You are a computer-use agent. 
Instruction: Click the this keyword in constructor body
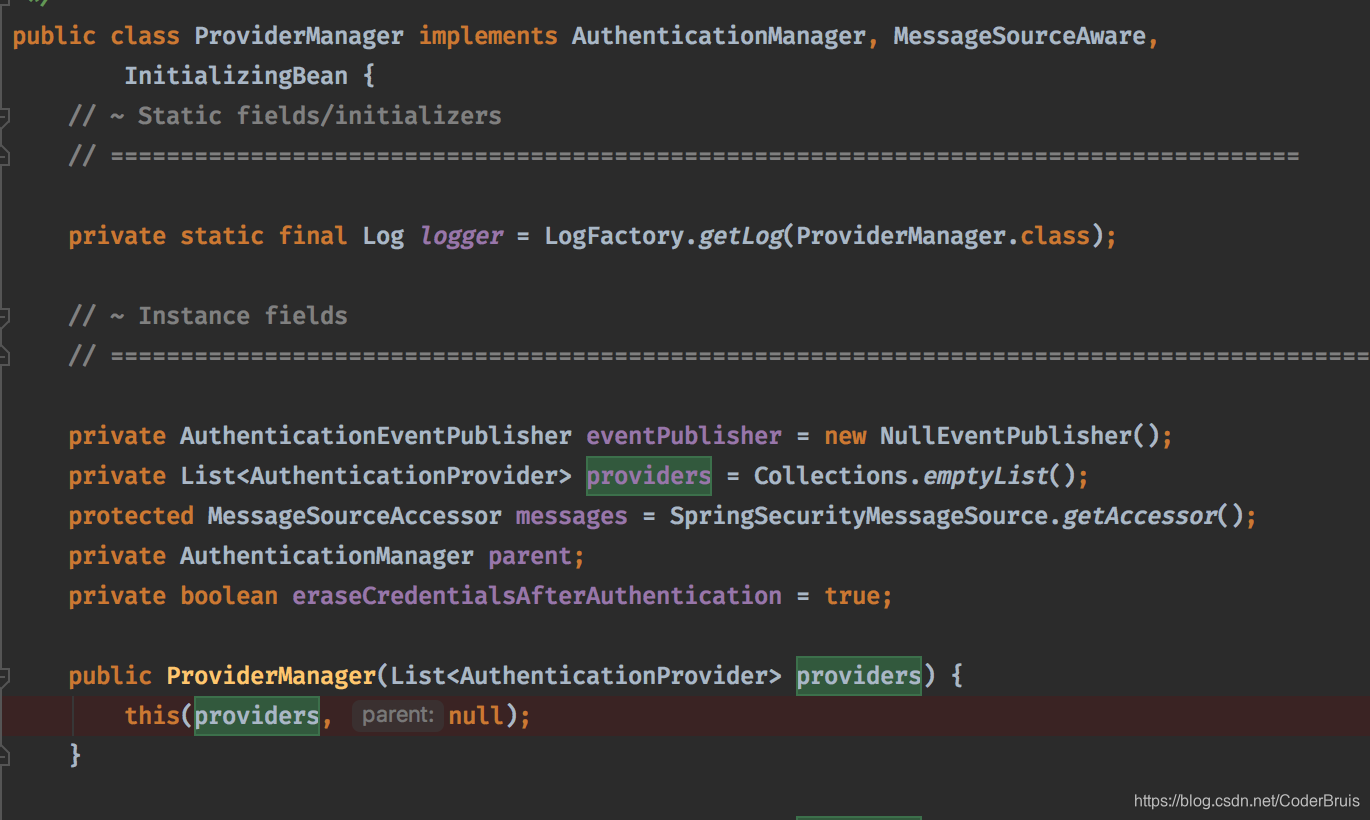[x=152, y=716]
